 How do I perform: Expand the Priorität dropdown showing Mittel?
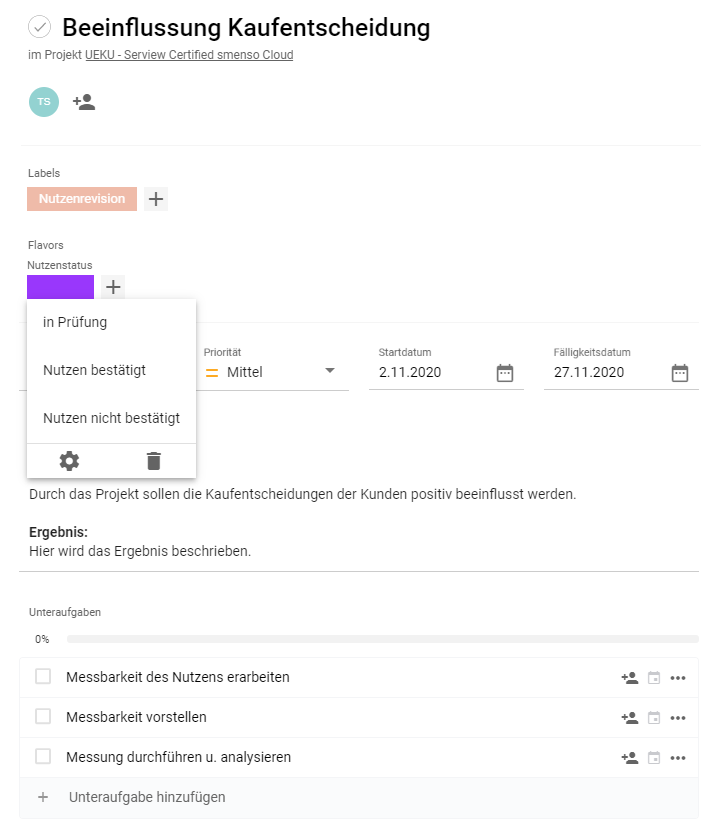click(x=329, y=372)
